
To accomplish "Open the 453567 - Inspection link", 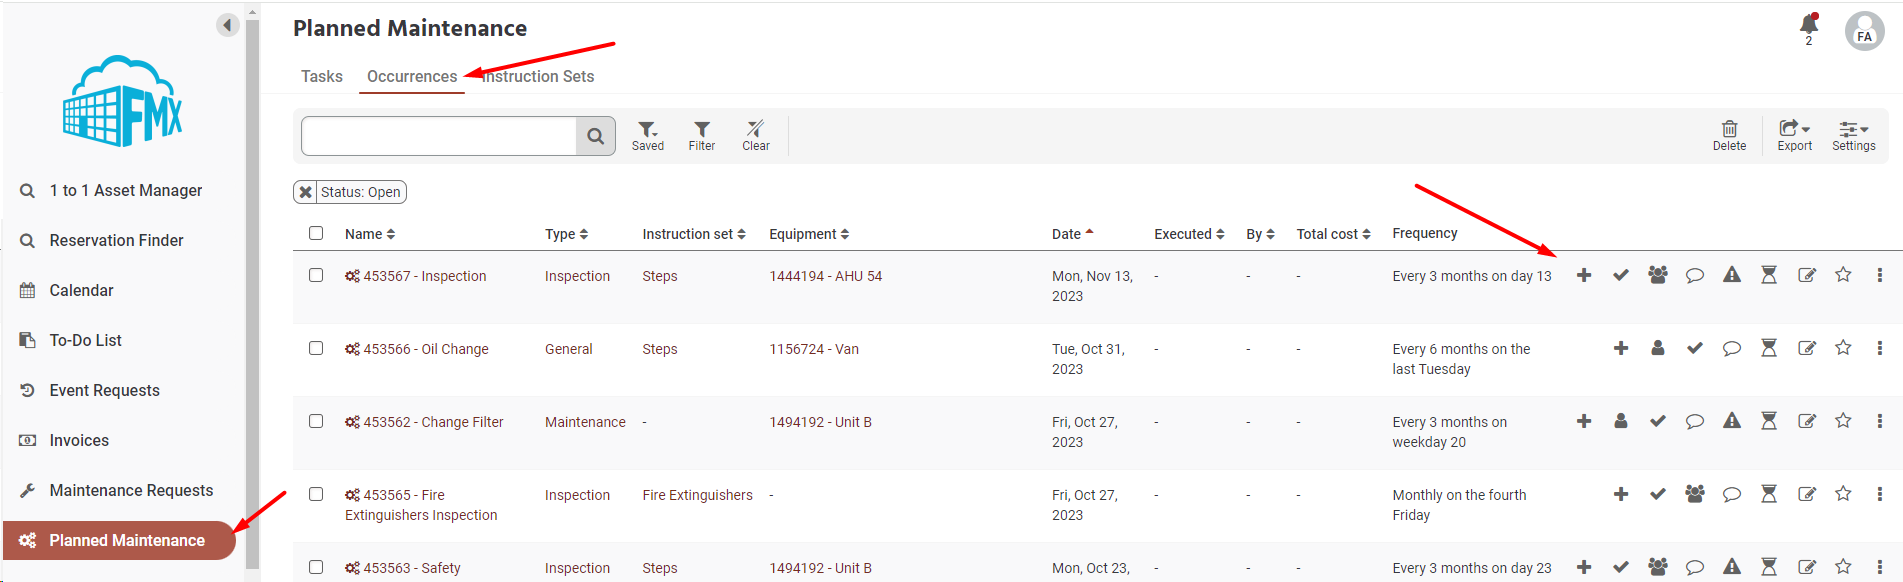I will point(424,276).
